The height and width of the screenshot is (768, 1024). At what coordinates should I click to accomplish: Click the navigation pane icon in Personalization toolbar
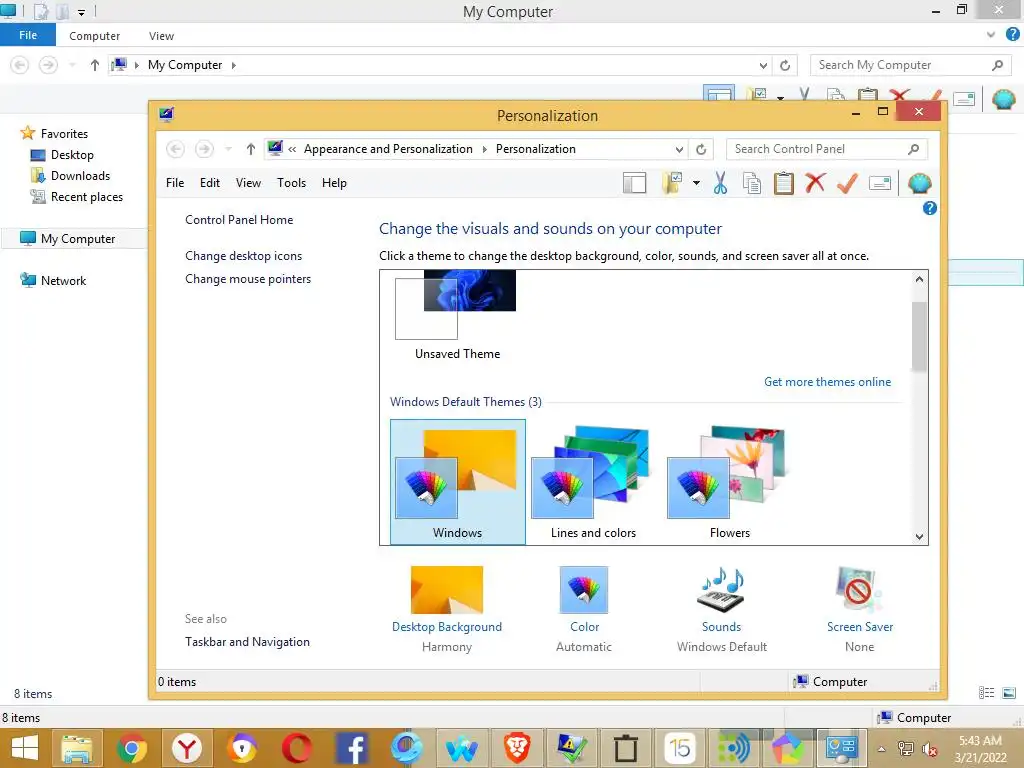tap(634, 184)
